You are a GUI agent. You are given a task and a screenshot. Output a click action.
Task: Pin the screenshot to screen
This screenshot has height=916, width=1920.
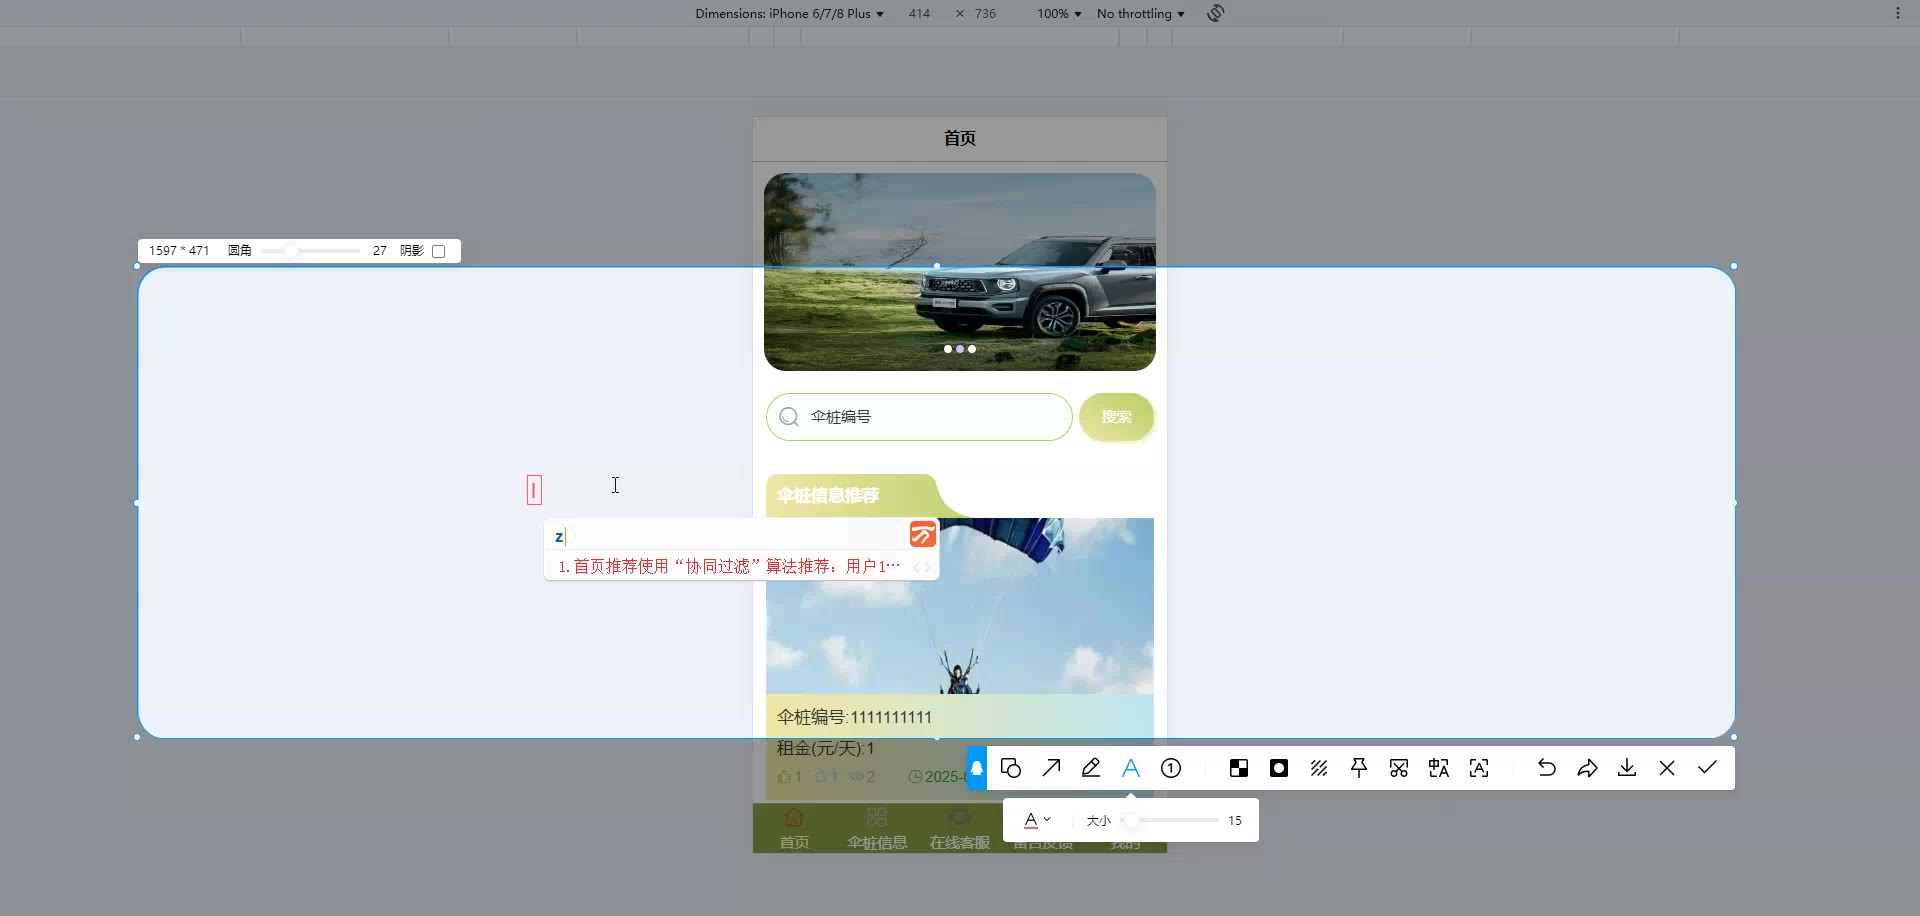tap(1359, 768)
